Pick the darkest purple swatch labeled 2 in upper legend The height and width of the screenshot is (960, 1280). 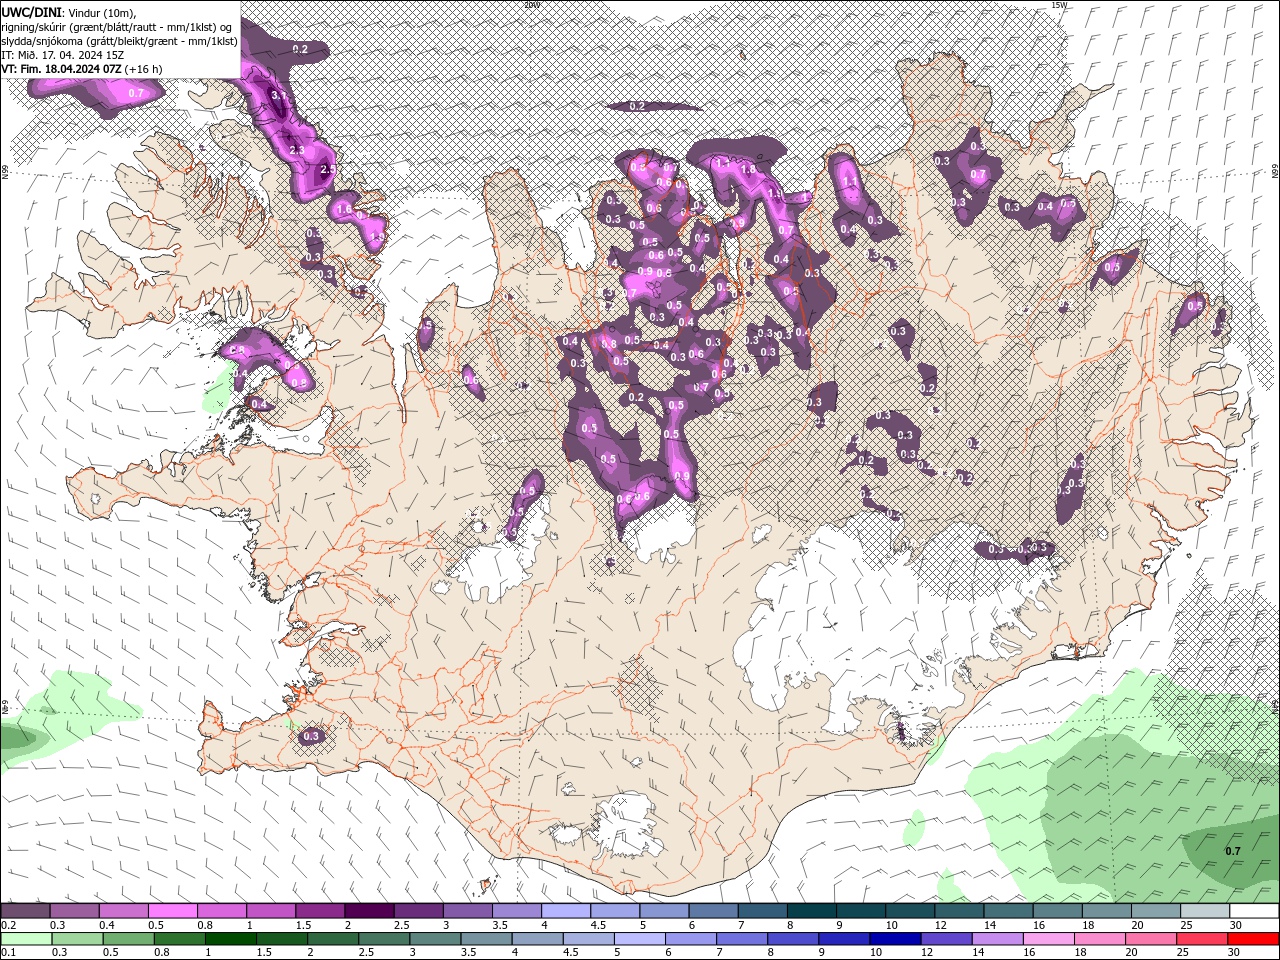click(368, 911)
